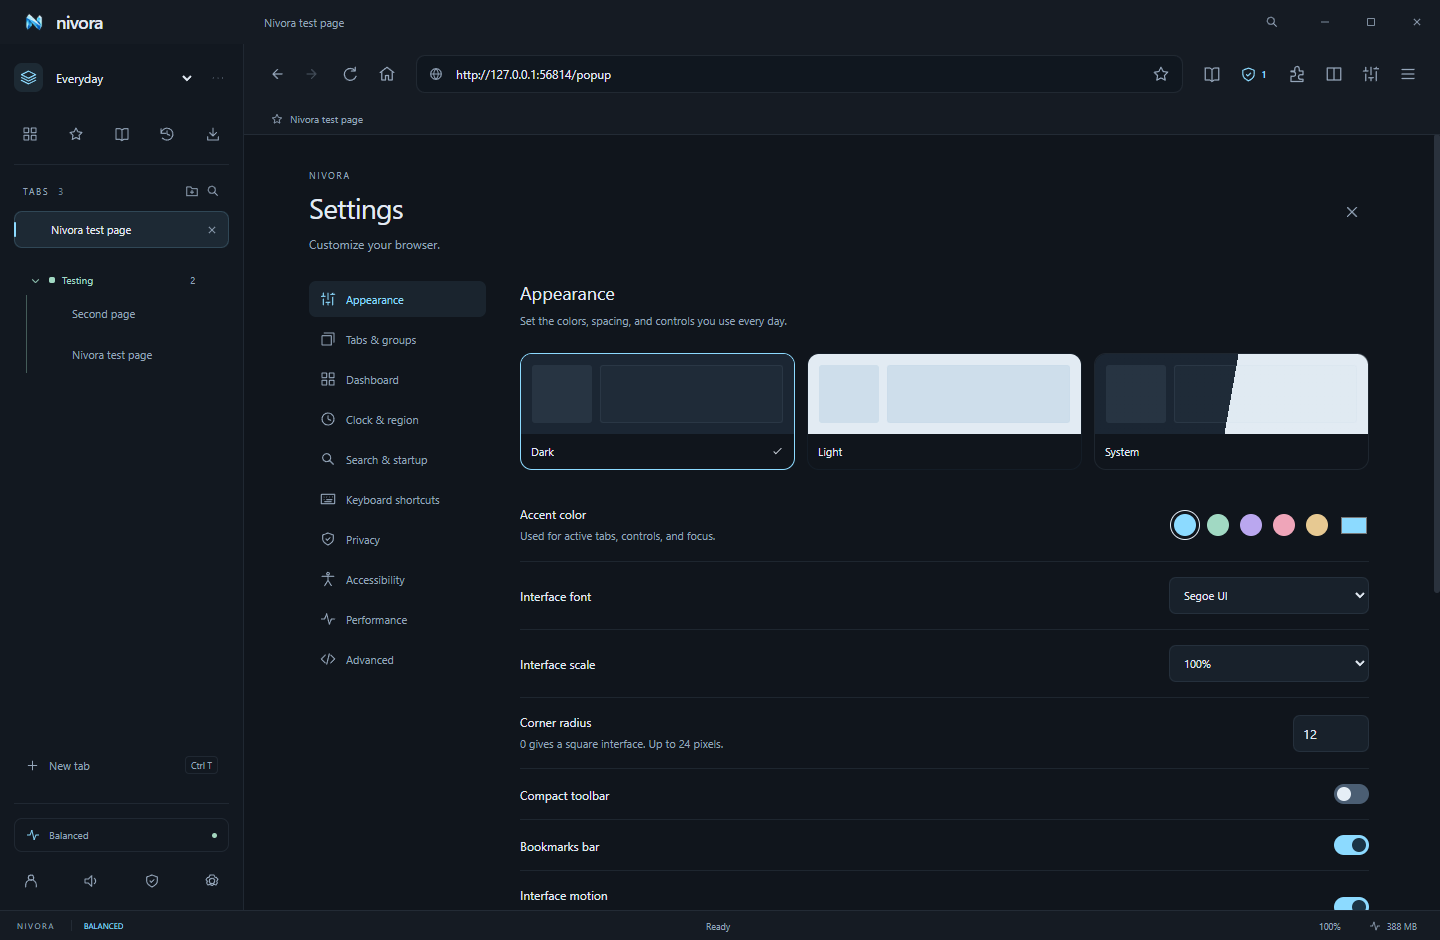Click the URL address bar
This screenshot has width=1440, height=940.
click(x=798, y=74)
